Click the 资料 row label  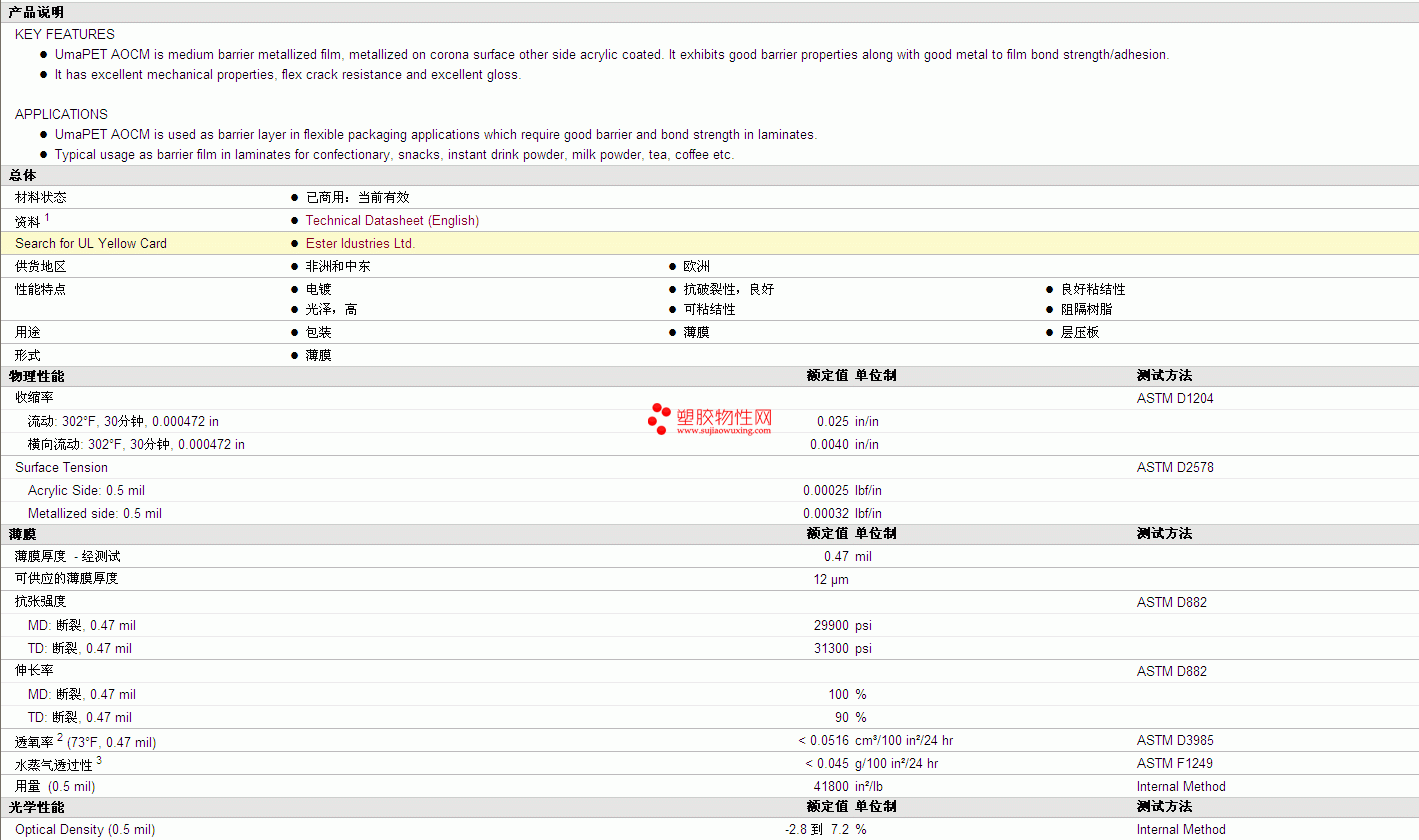28,221
